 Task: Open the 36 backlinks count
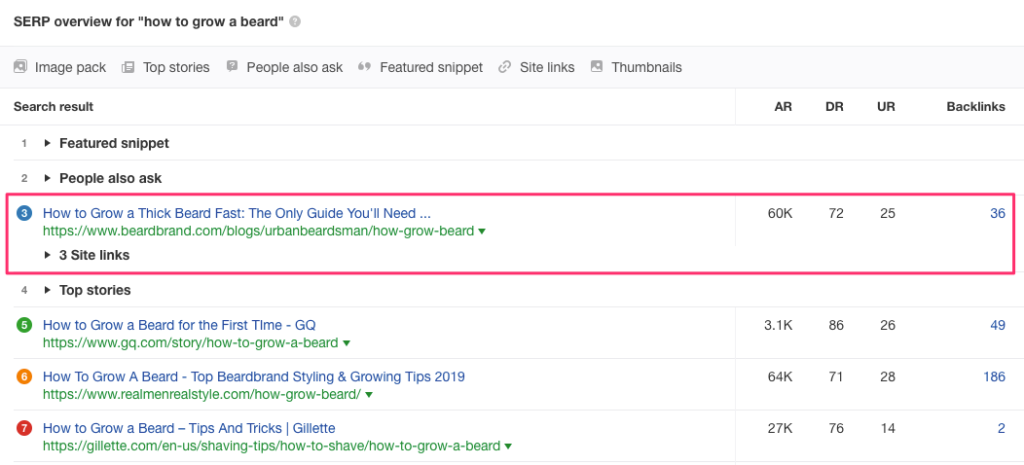tap(997, 213)
